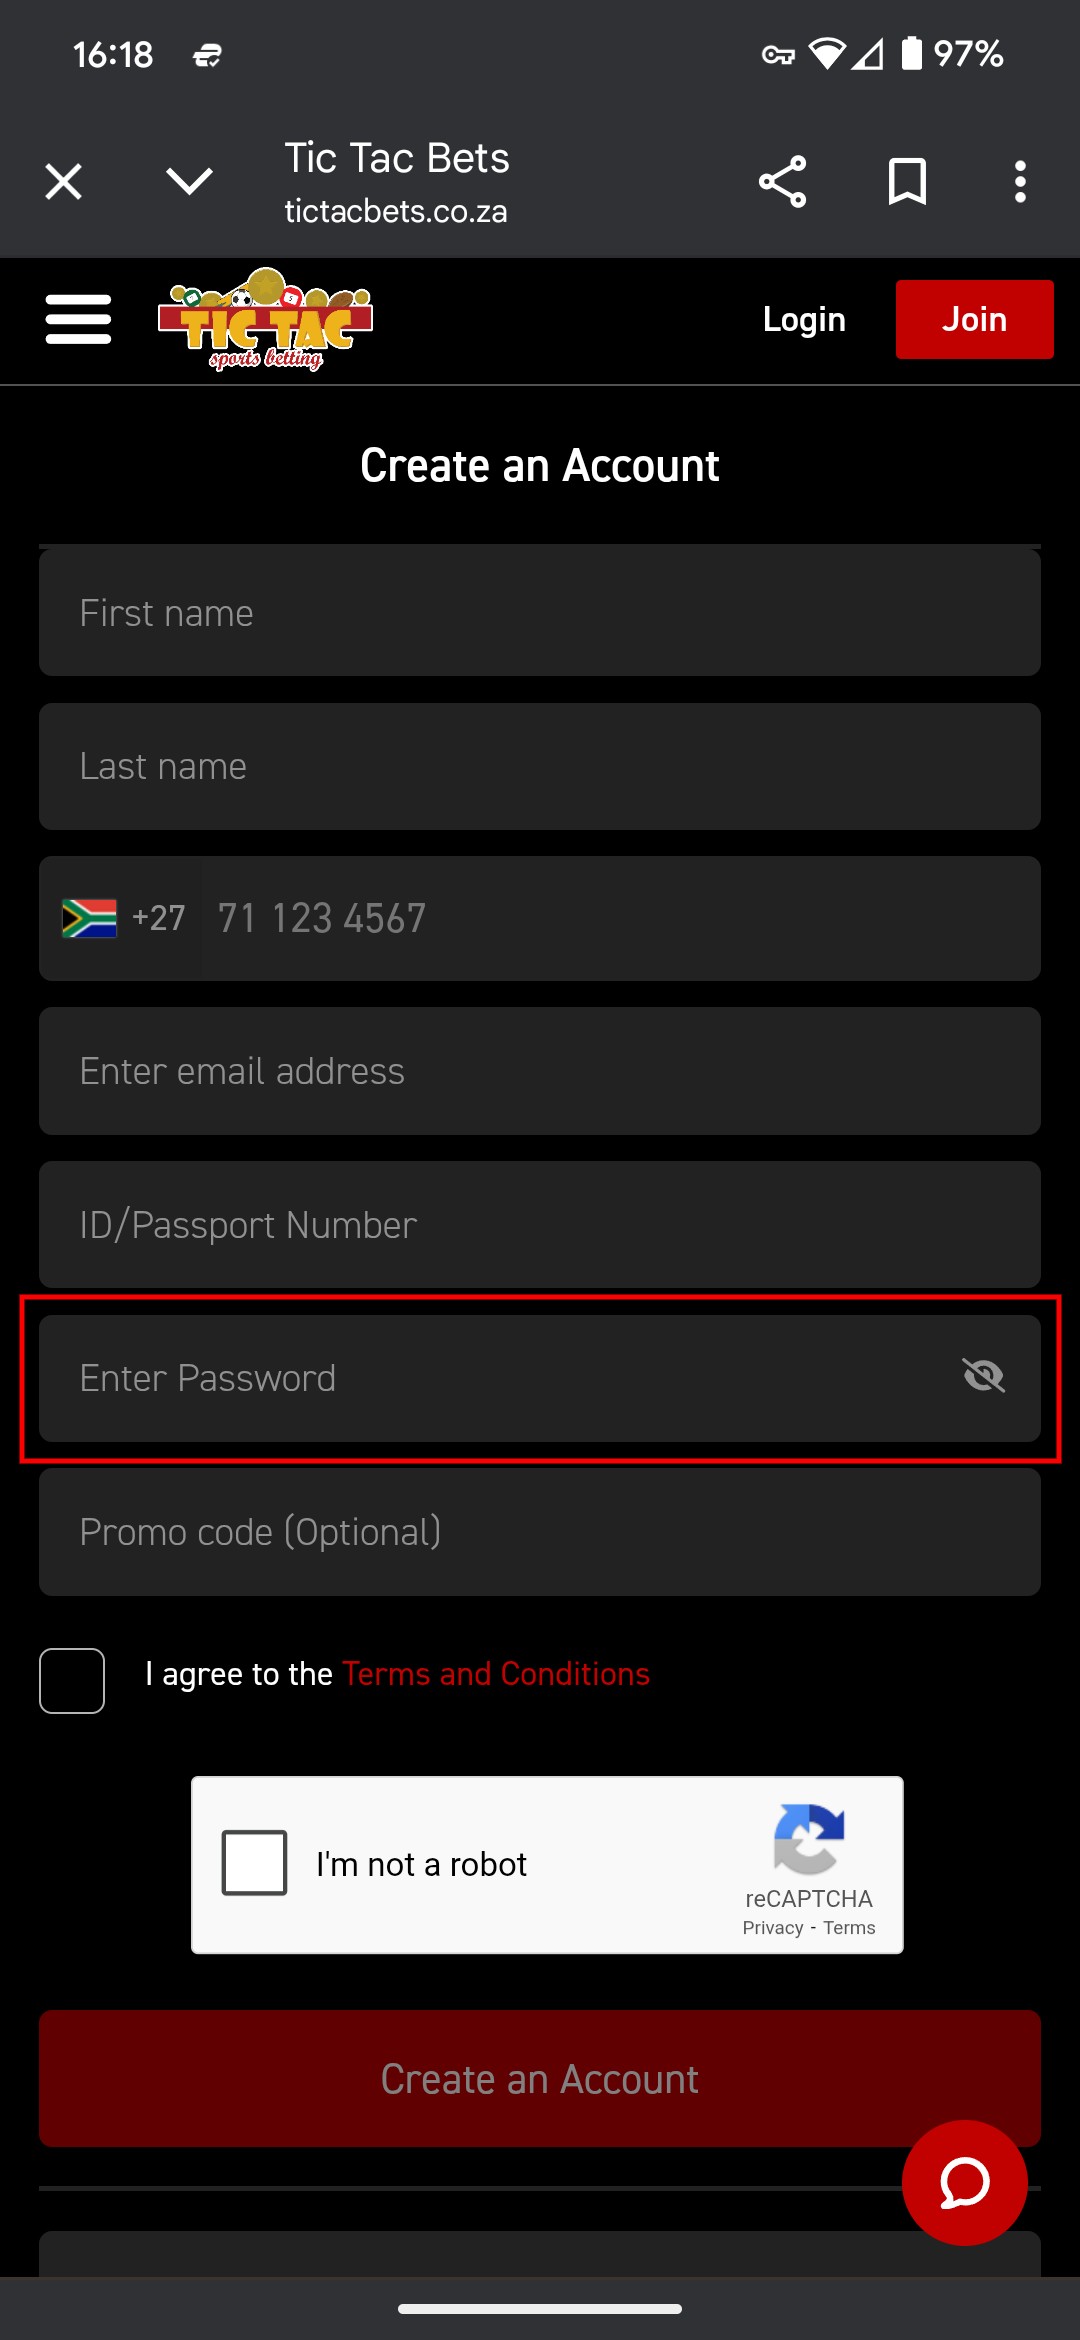
Task: Open the hamburger navigation menu
Action: point(78,319)
